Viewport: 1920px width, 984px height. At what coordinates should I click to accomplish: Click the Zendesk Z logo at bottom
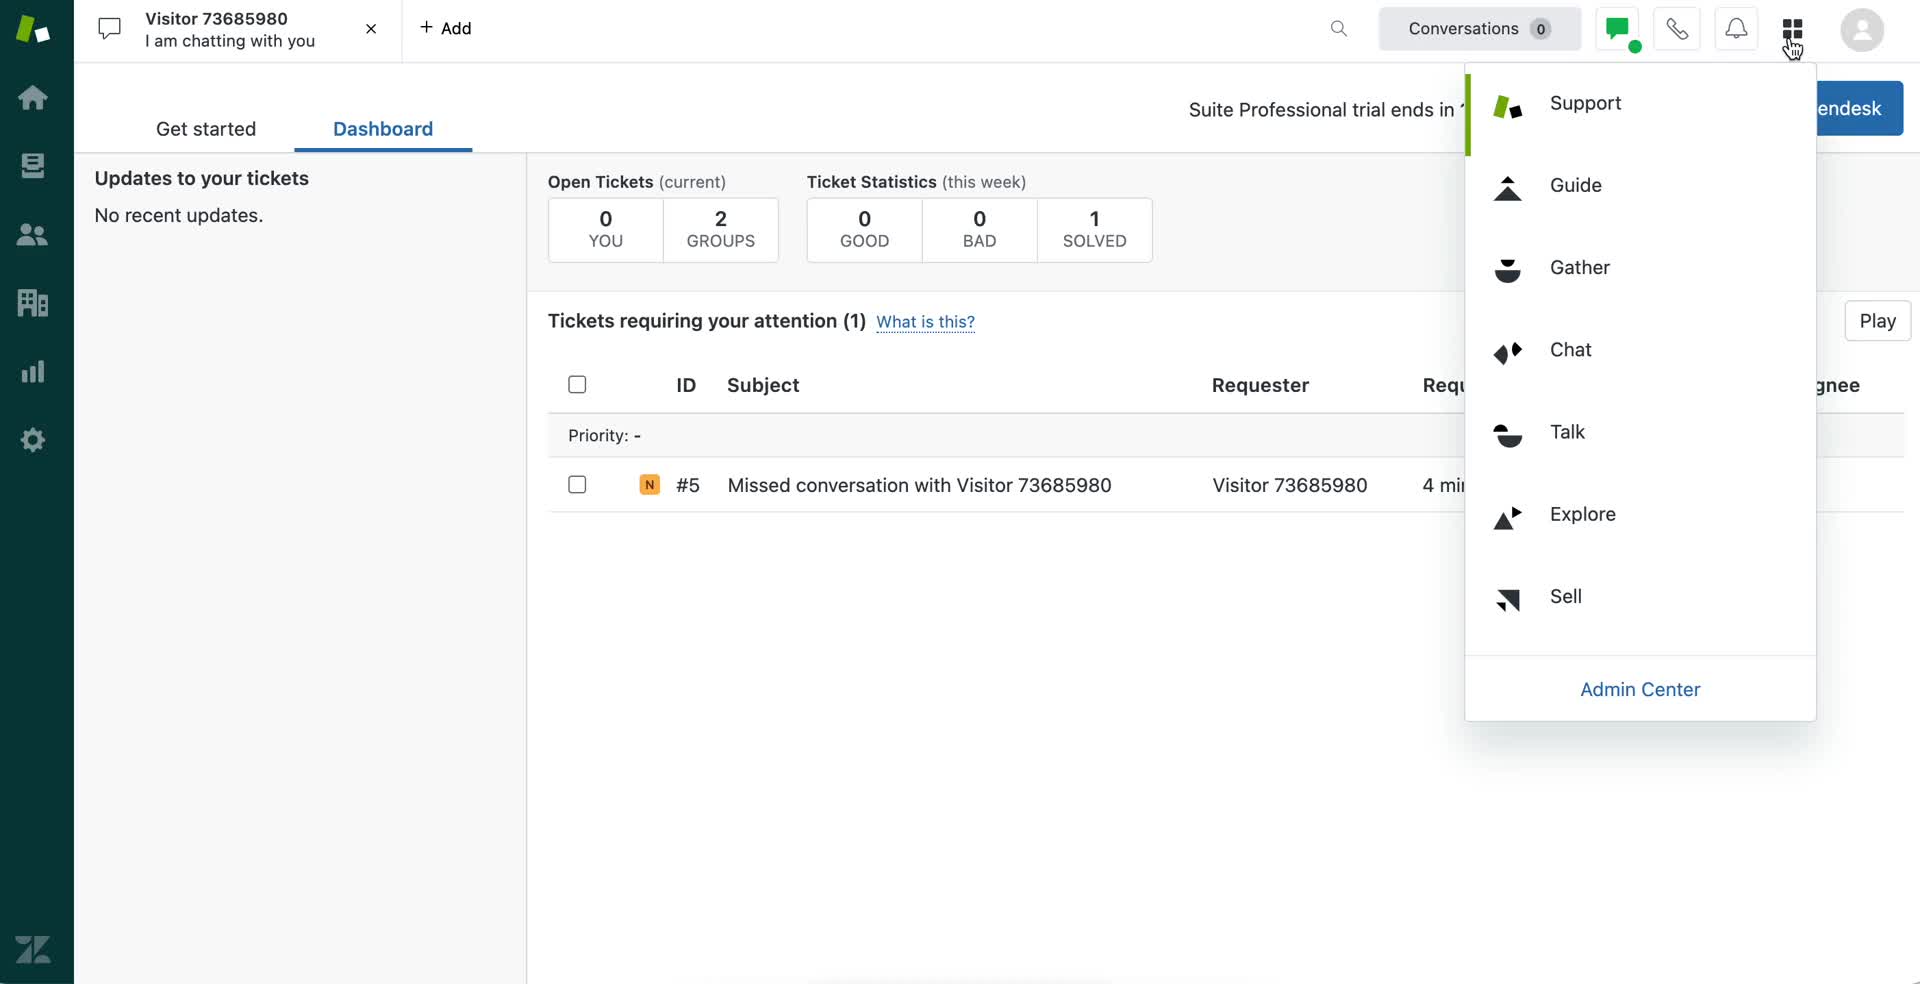click(x=33, y=949)
